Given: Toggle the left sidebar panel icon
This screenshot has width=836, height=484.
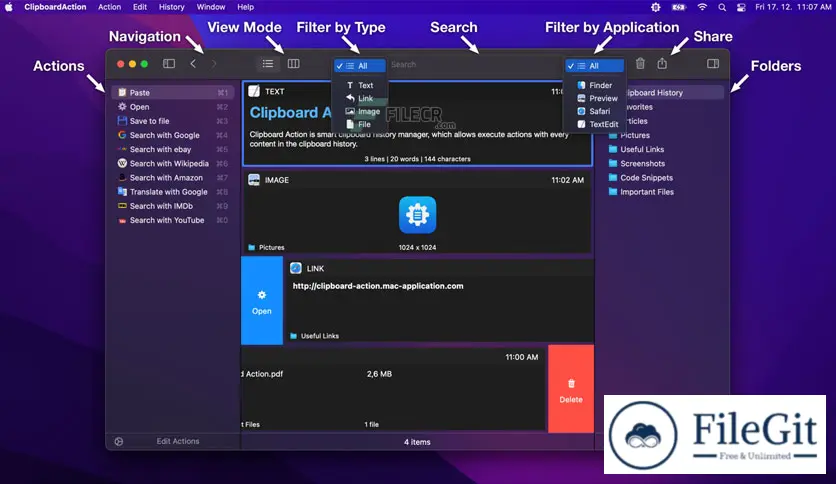Looking at the screenshot, I should click(x=169, y=64).
